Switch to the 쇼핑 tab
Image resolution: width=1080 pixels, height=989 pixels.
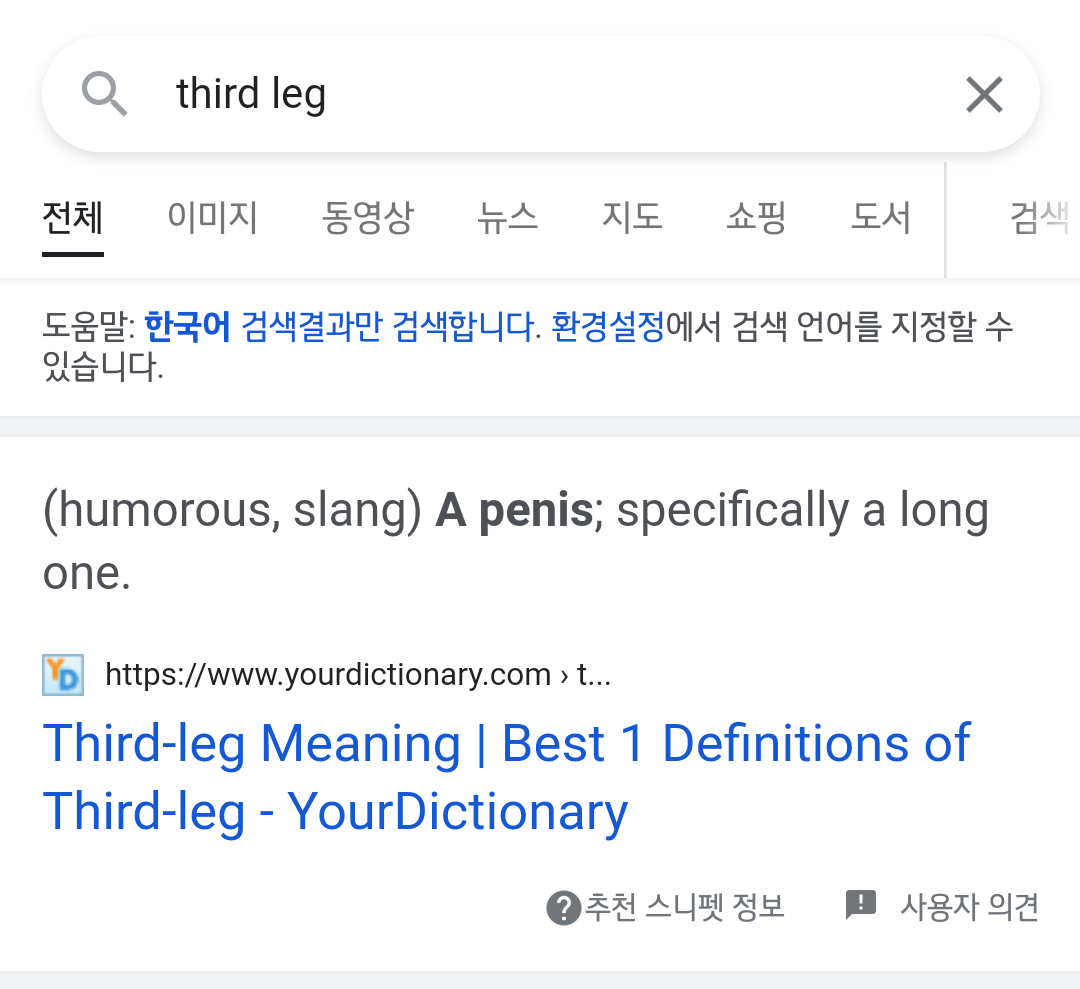pyautogui.click(x=756, y=218)
